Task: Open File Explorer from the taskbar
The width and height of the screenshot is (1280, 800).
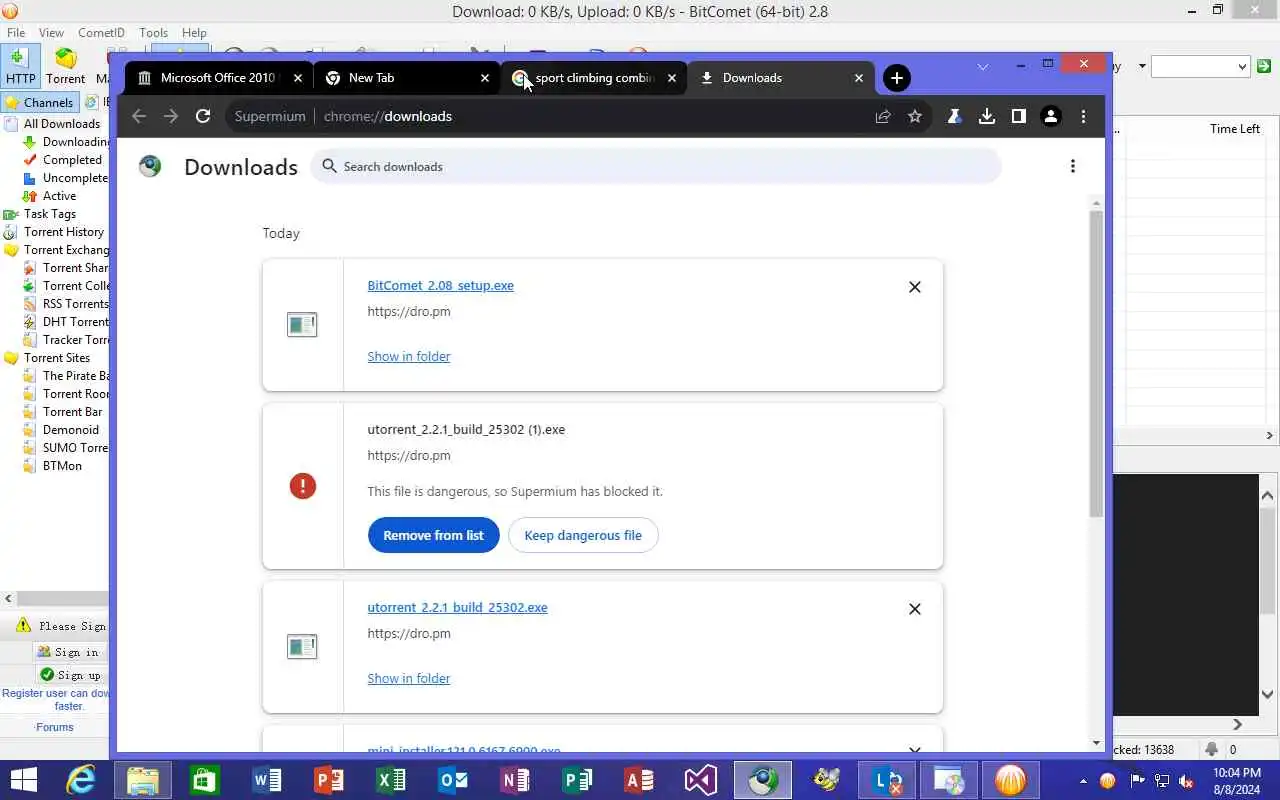Action: (142, 780)
